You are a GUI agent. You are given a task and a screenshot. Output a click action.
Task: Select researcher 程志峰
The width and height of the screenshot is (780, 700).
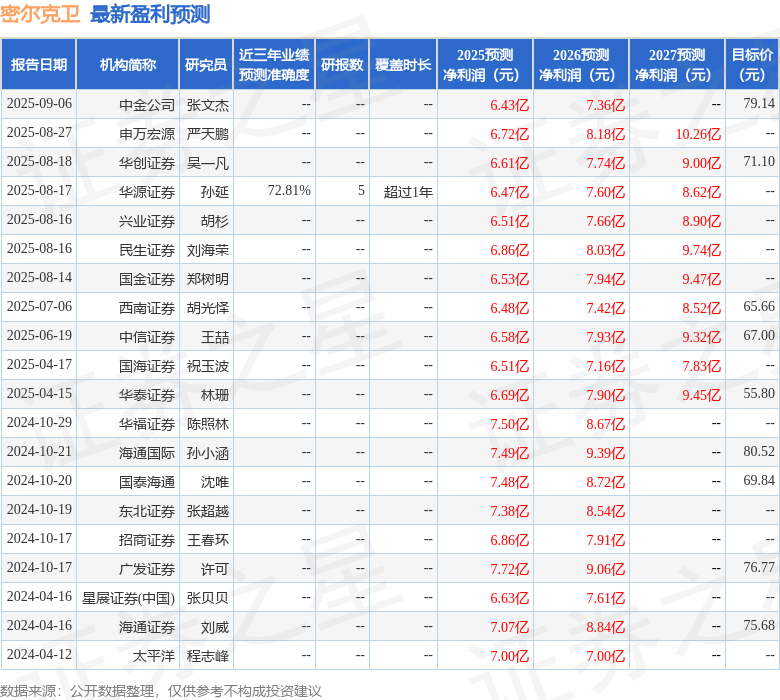coord(208,656)
